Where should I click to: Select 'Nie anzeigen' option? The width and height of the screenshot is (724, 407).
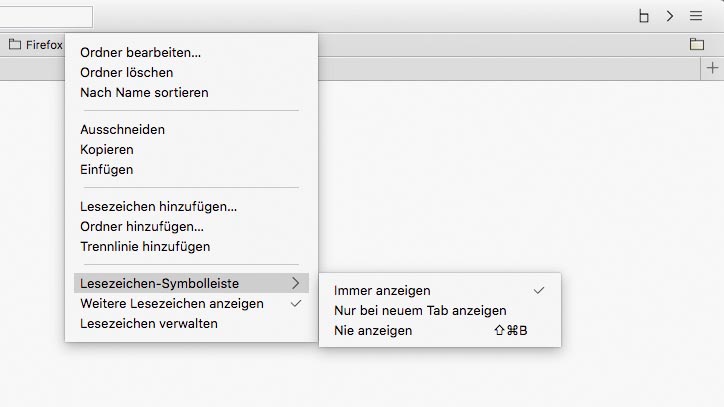(x=373, y=331)
